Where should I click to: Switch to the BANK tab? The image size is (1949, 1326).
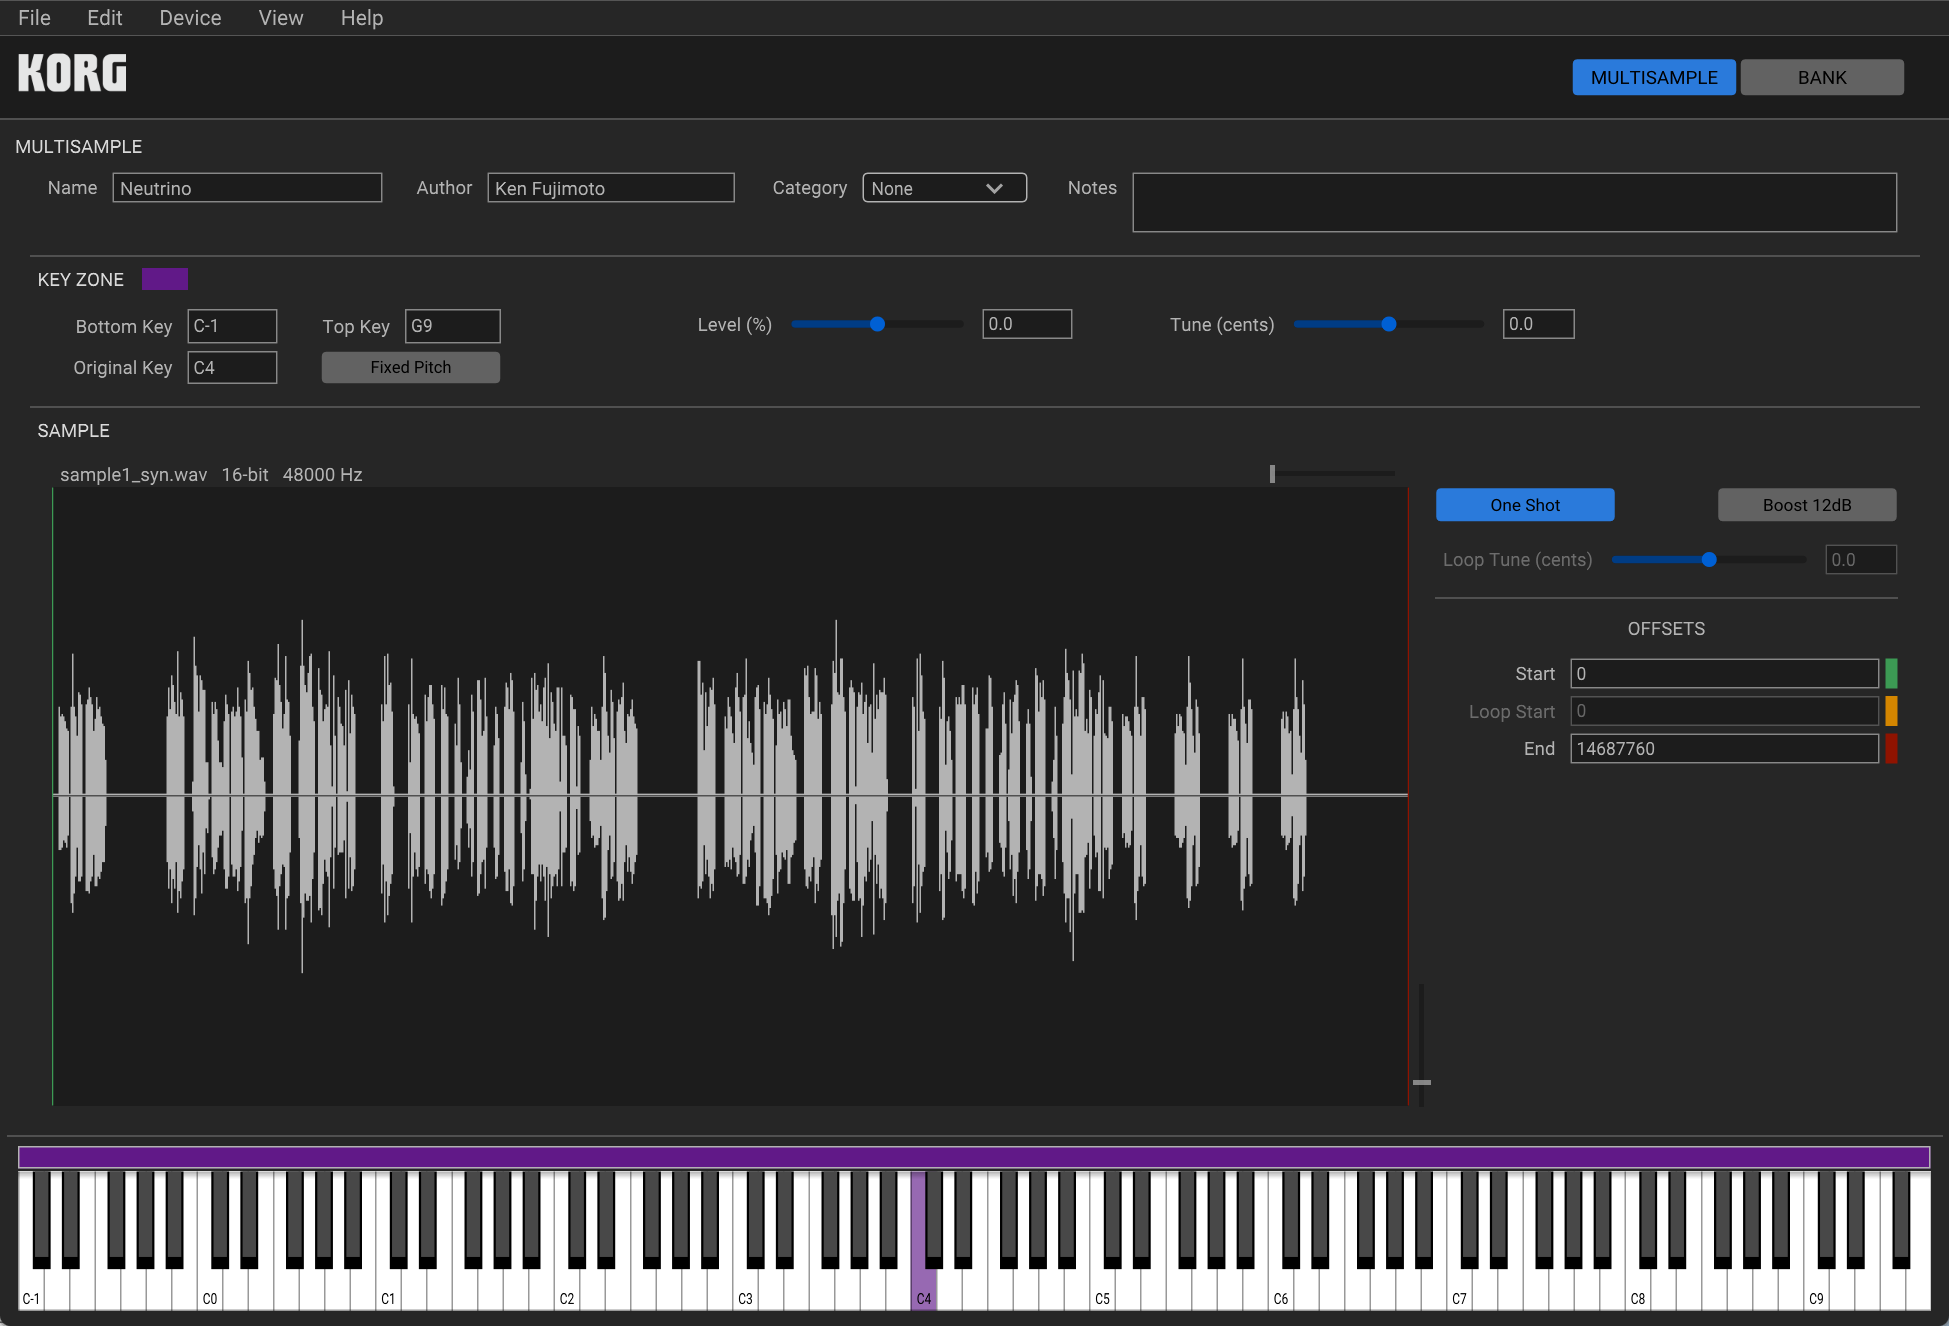[x=1822, y=77]
